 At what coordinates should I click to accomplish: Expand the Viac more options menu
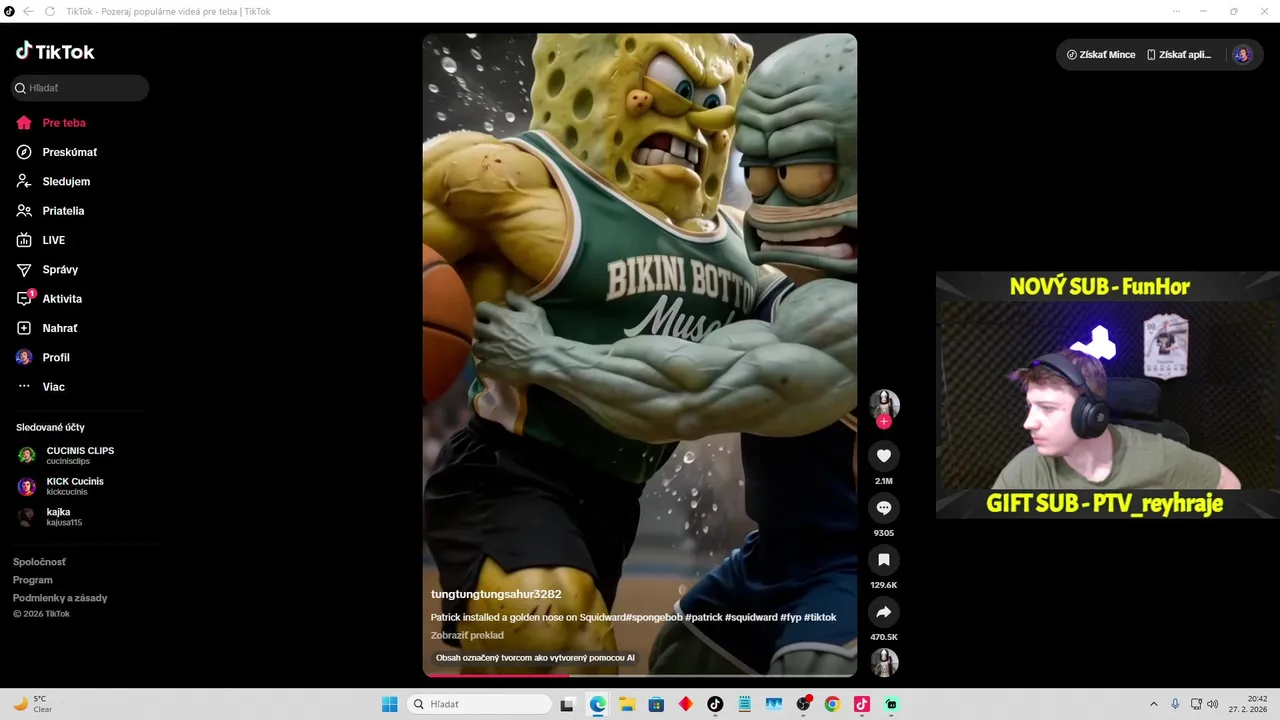(x=41, y=386)
